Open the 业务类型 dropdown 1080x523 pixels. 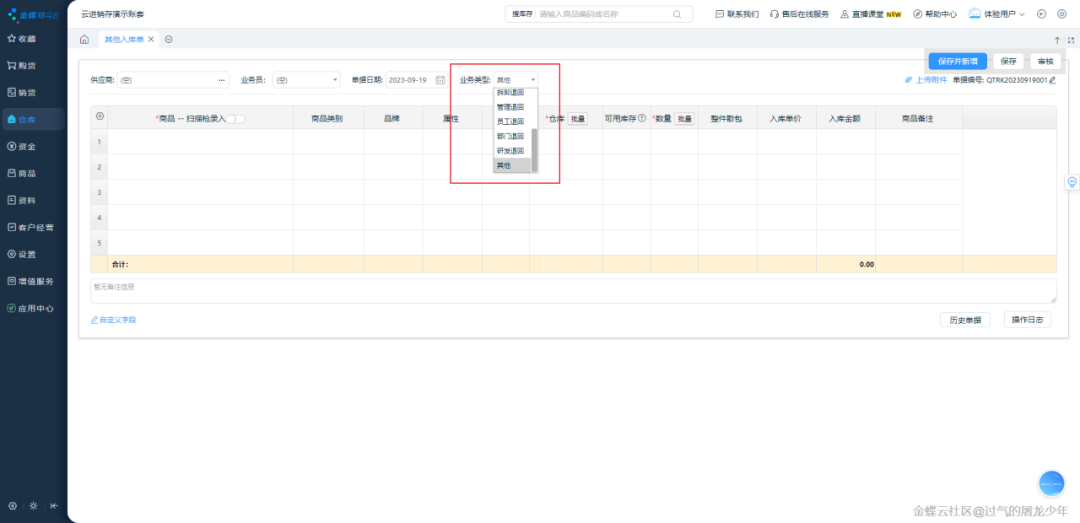click(515, 80)
